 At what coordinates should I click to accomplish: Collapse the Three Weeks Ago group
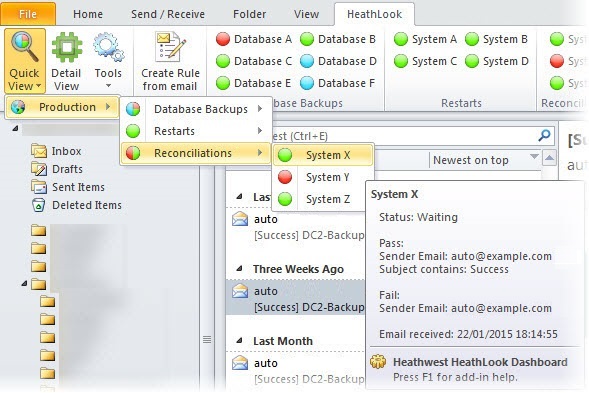(239, 269)
